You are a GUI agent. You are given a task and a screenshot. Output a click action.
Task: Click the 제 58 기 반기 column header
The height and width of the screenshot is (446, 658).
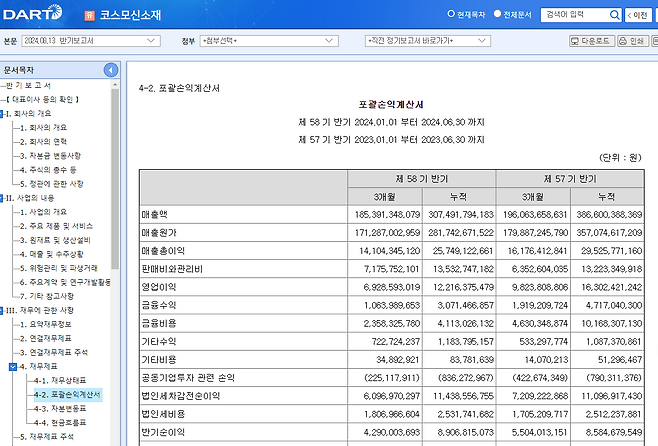pyautogui.click(x=422, y=179)
